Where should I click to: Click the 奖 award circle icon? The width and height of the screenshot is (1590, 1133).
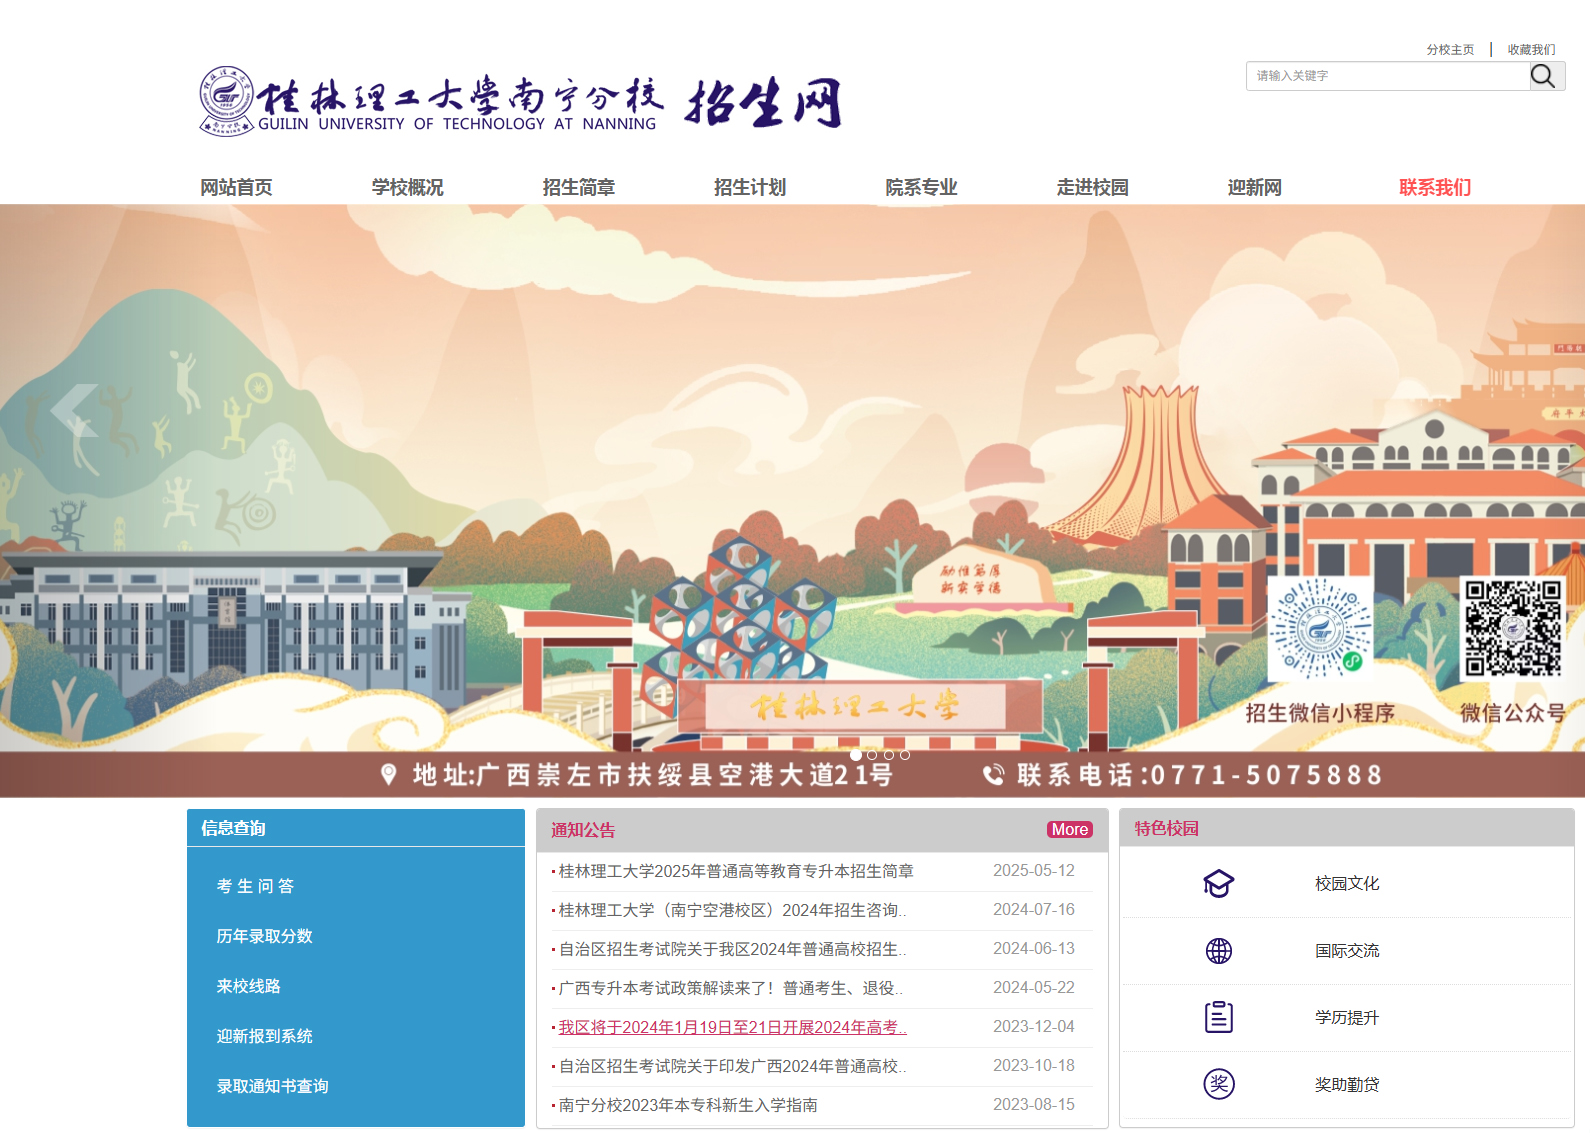click(1218, 1084)
